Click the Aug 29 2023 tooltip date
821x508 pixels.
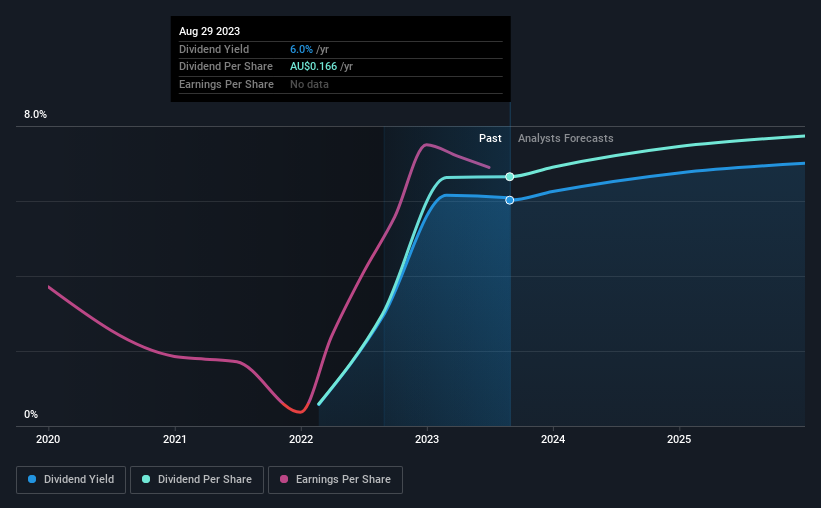pos(209,31)
